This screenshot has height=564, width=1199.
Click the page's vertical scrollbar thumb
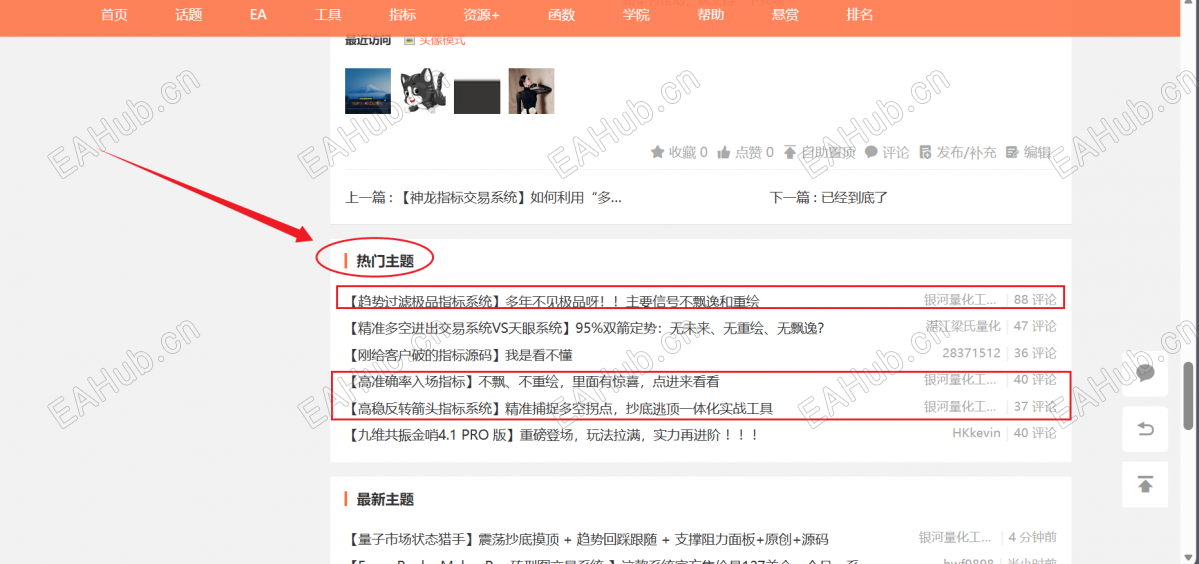coord(1188,397)
